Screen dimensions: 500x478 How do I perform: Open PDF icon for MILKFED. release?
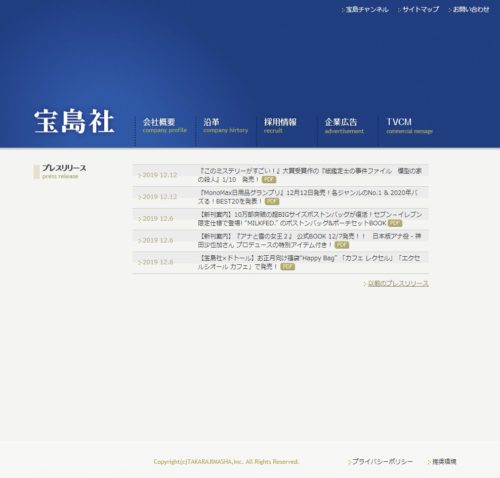pos(395,223)
